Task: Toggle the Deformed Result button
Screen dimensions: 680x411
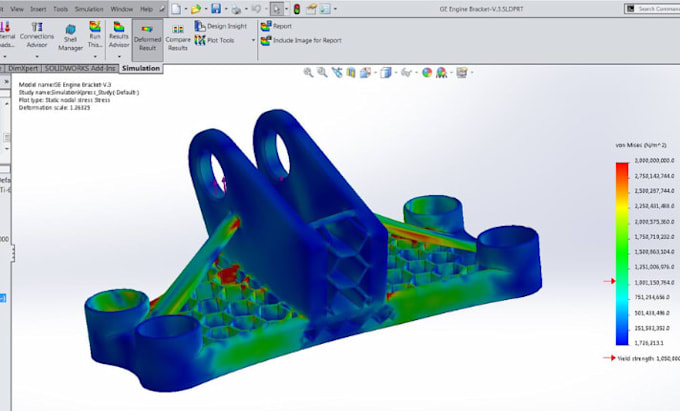Action: pos(147,38)
